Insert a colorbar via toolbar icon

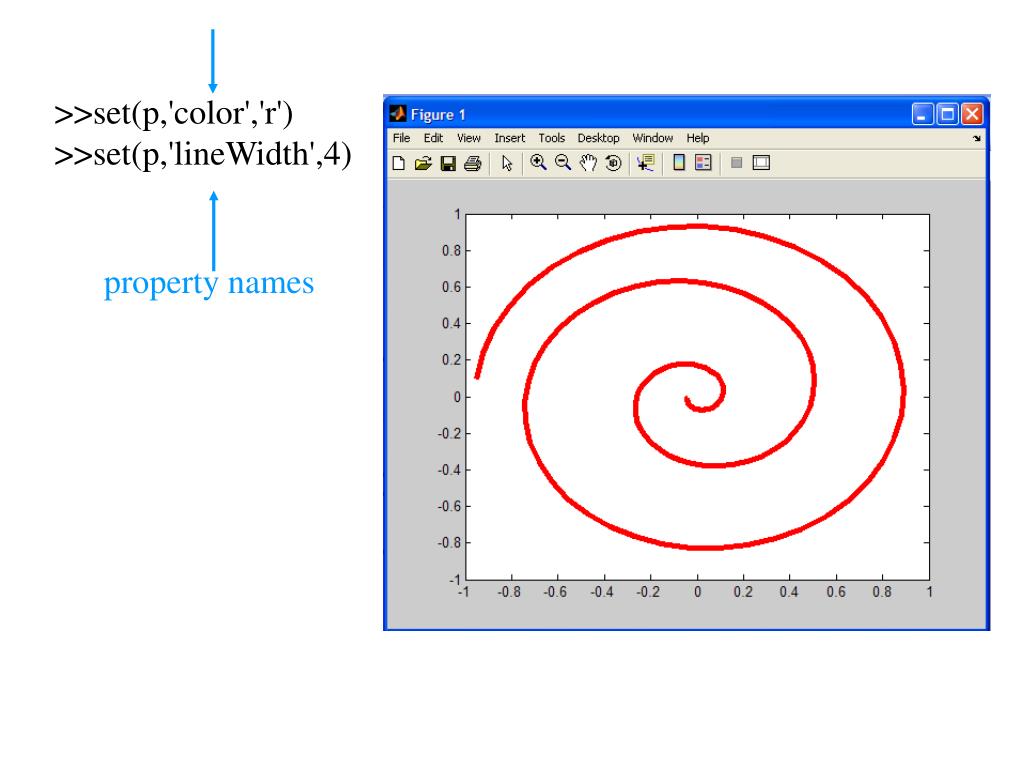(679, 163)
